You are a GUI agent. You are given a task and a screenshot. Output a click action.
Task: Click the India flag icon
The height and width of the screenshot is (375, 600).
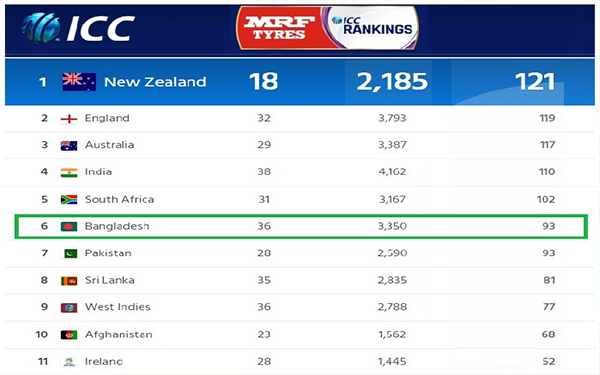pos(69,173)
